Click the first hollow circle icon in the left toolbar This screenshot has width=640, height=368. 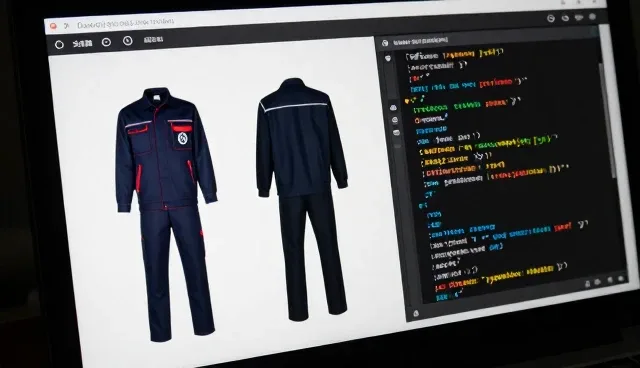pyautogui.click(x=59, y=44)
